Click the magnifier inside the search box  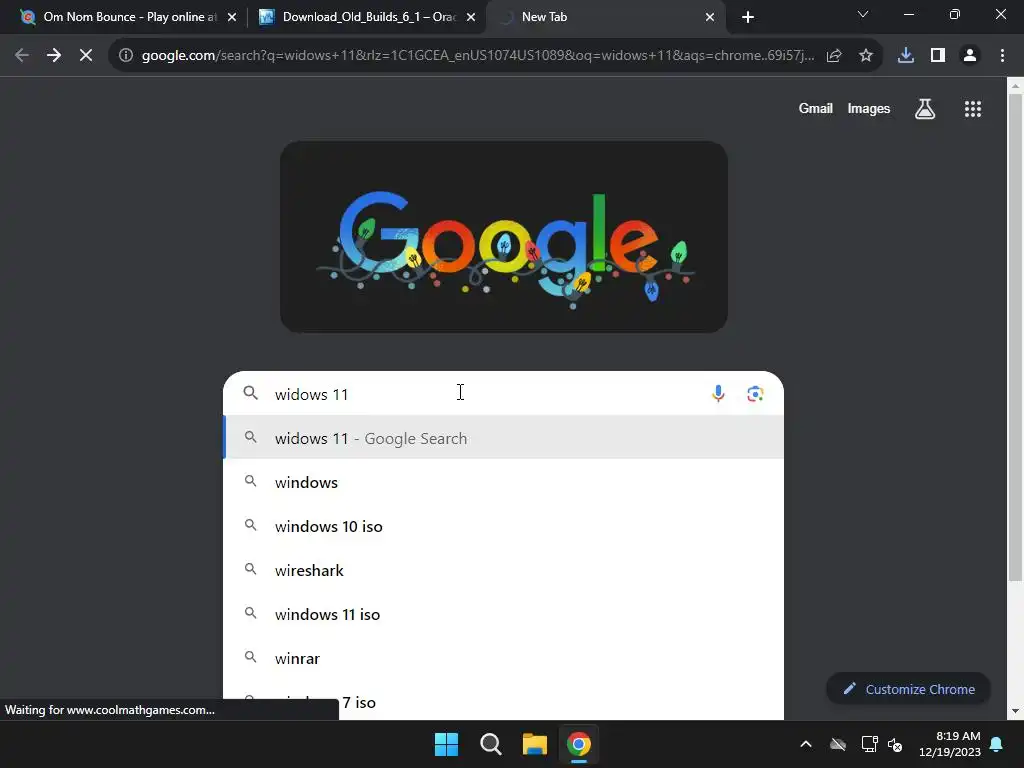[251, 392]
